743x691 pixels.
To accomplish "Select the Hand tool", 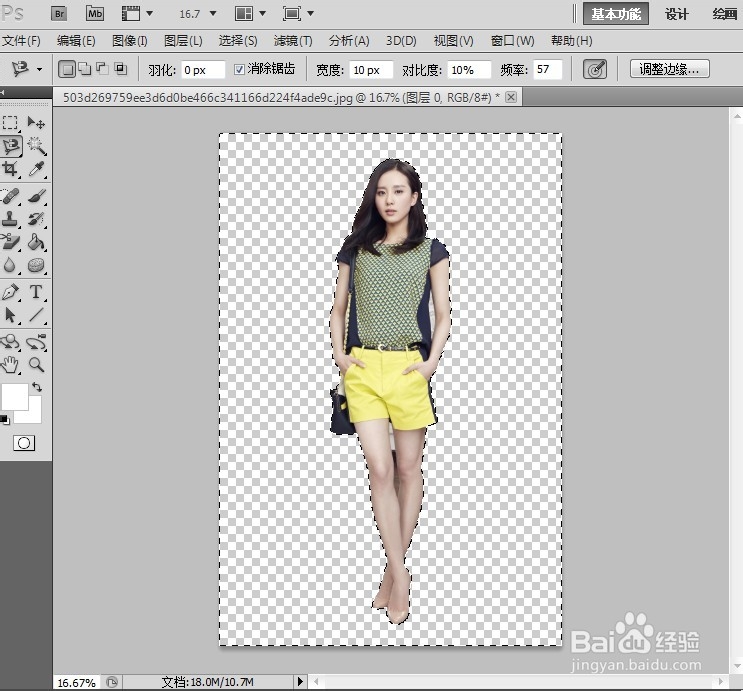I will [10, 364].
